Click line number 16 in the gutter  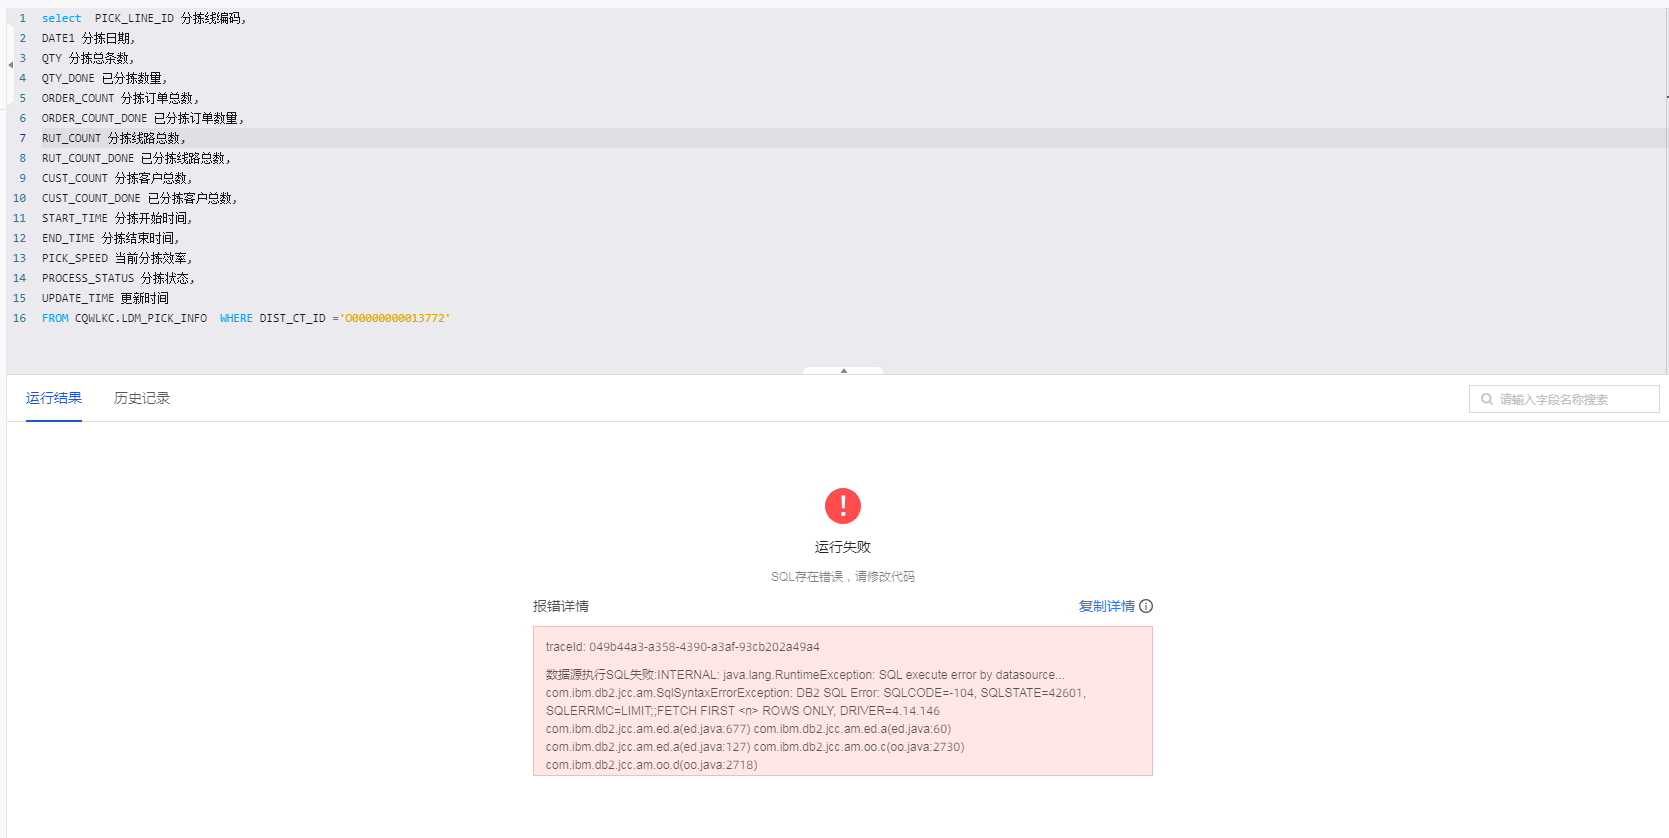point(20,318)
